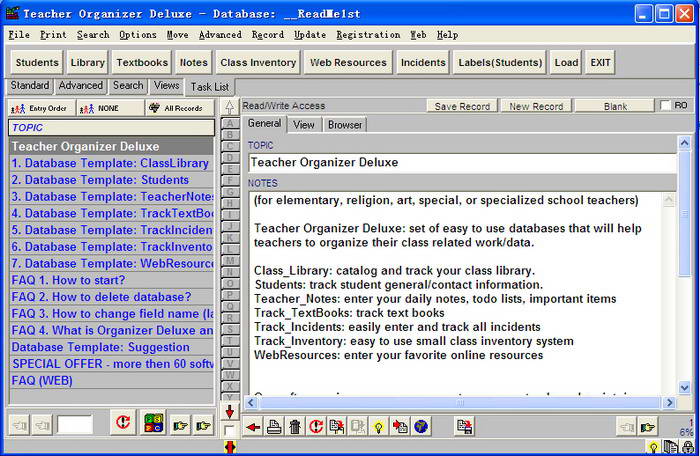Select 'FAQ (WEB)' in the topic list
Screen dimensions: 700x456
coord(111,381)
